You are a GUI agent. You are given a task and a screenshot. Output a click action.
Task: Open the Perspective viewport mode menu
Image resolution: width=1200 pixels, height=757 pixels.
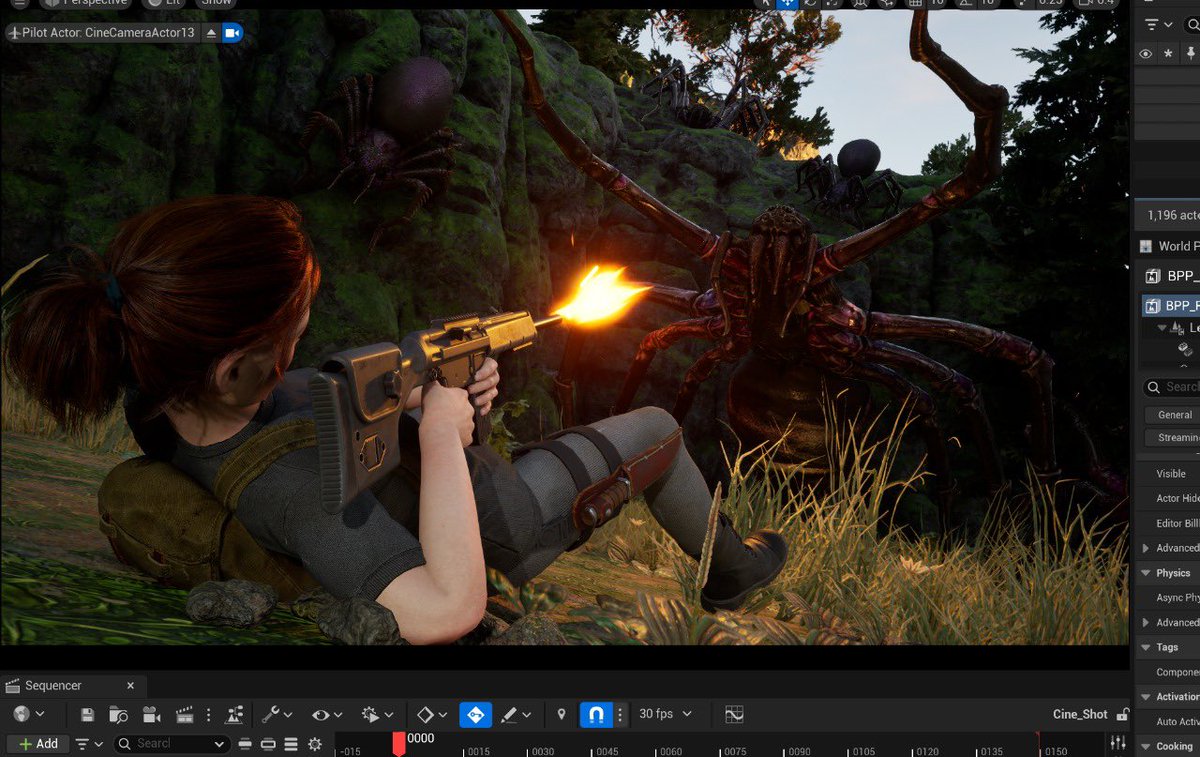85,3
